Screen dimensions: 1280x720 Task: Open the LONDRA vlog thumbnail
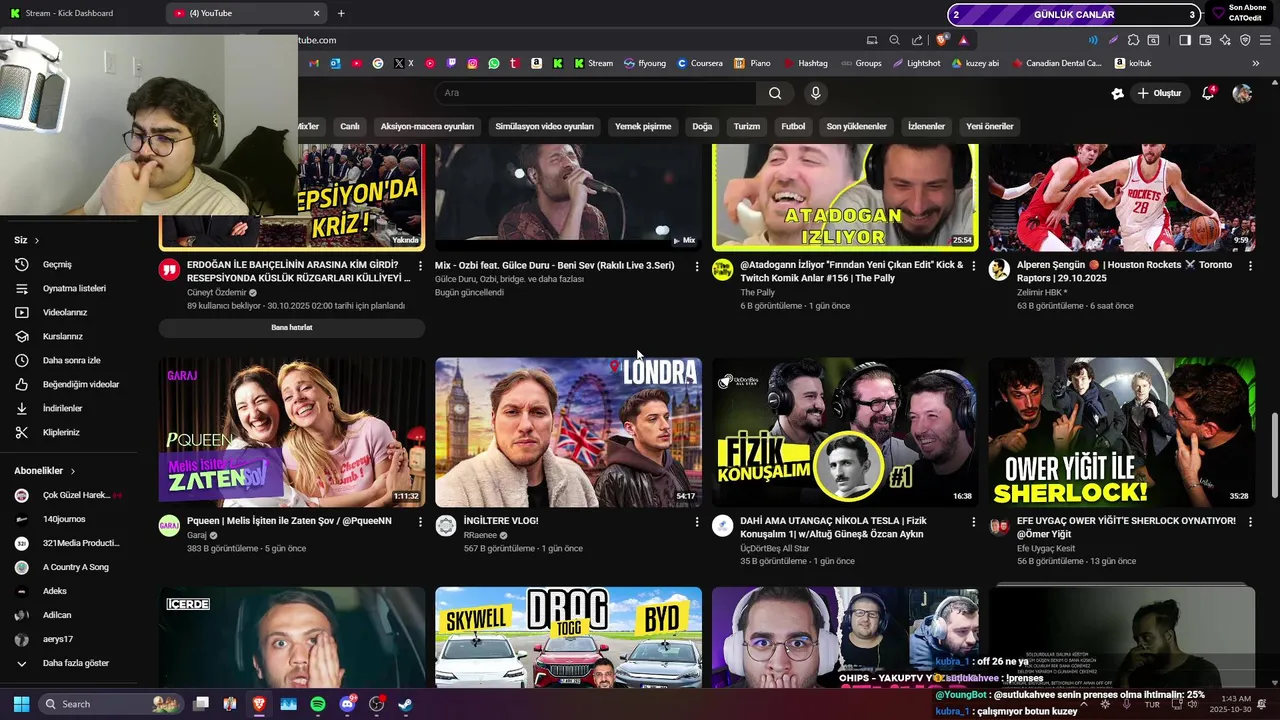[x=568, y=432]
